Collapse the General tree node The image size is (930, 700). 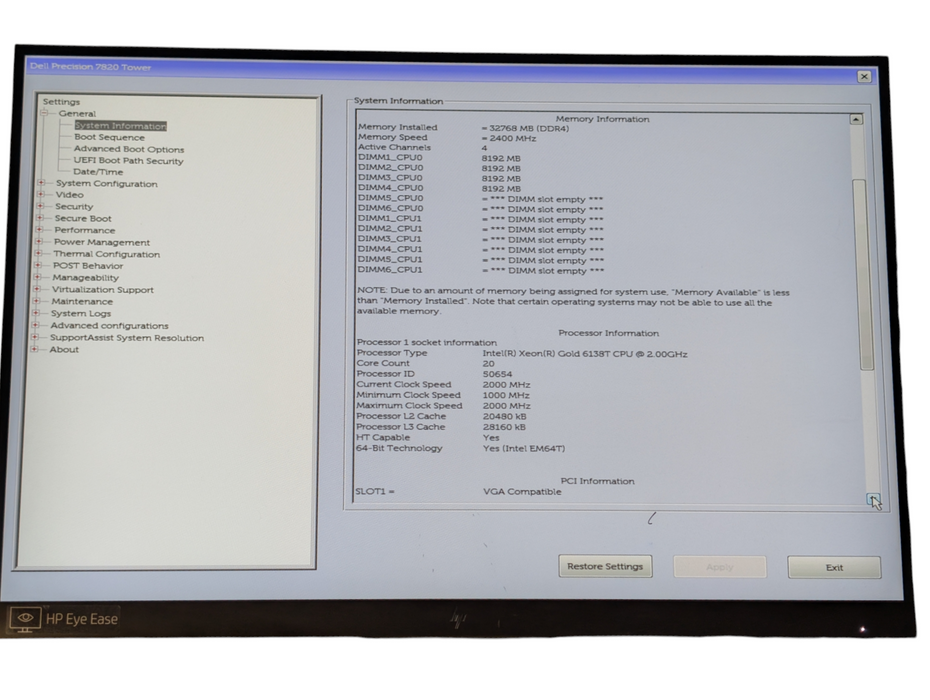pos(44,113)
